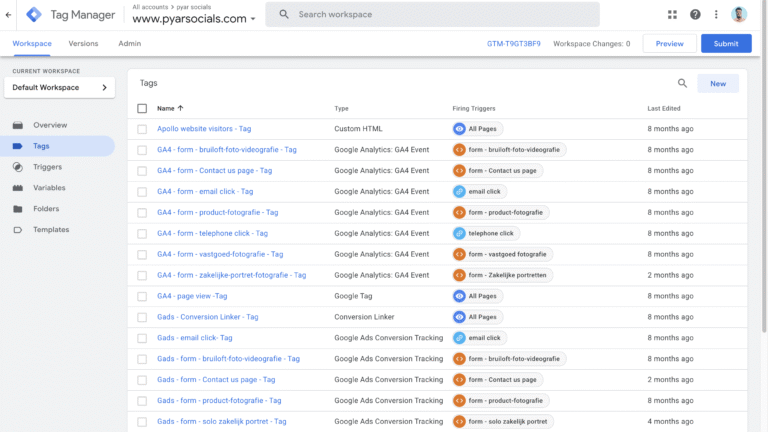Screen dimensions: 768x432
Task: Click the search icon in Tags table header
Action: [683, 84]
